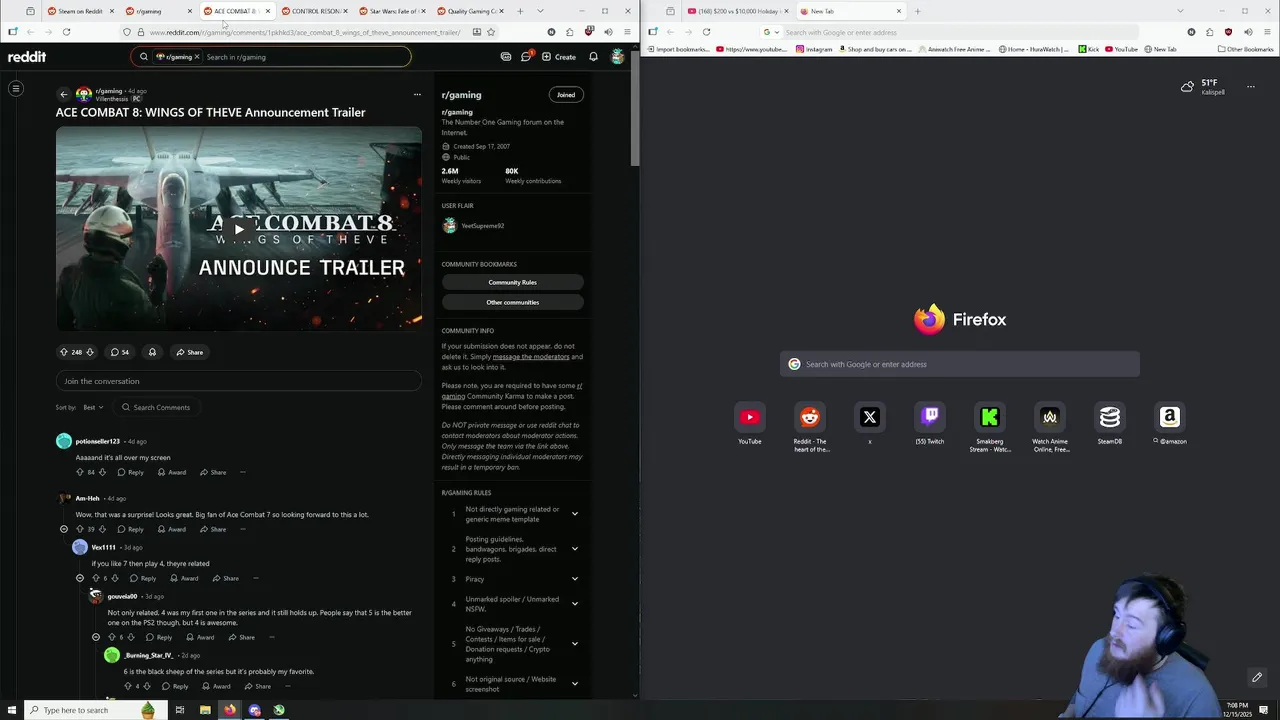
Task: Expand rule 2 Posting guidelines
Action: pyautogui.click(x=574, y=549)
